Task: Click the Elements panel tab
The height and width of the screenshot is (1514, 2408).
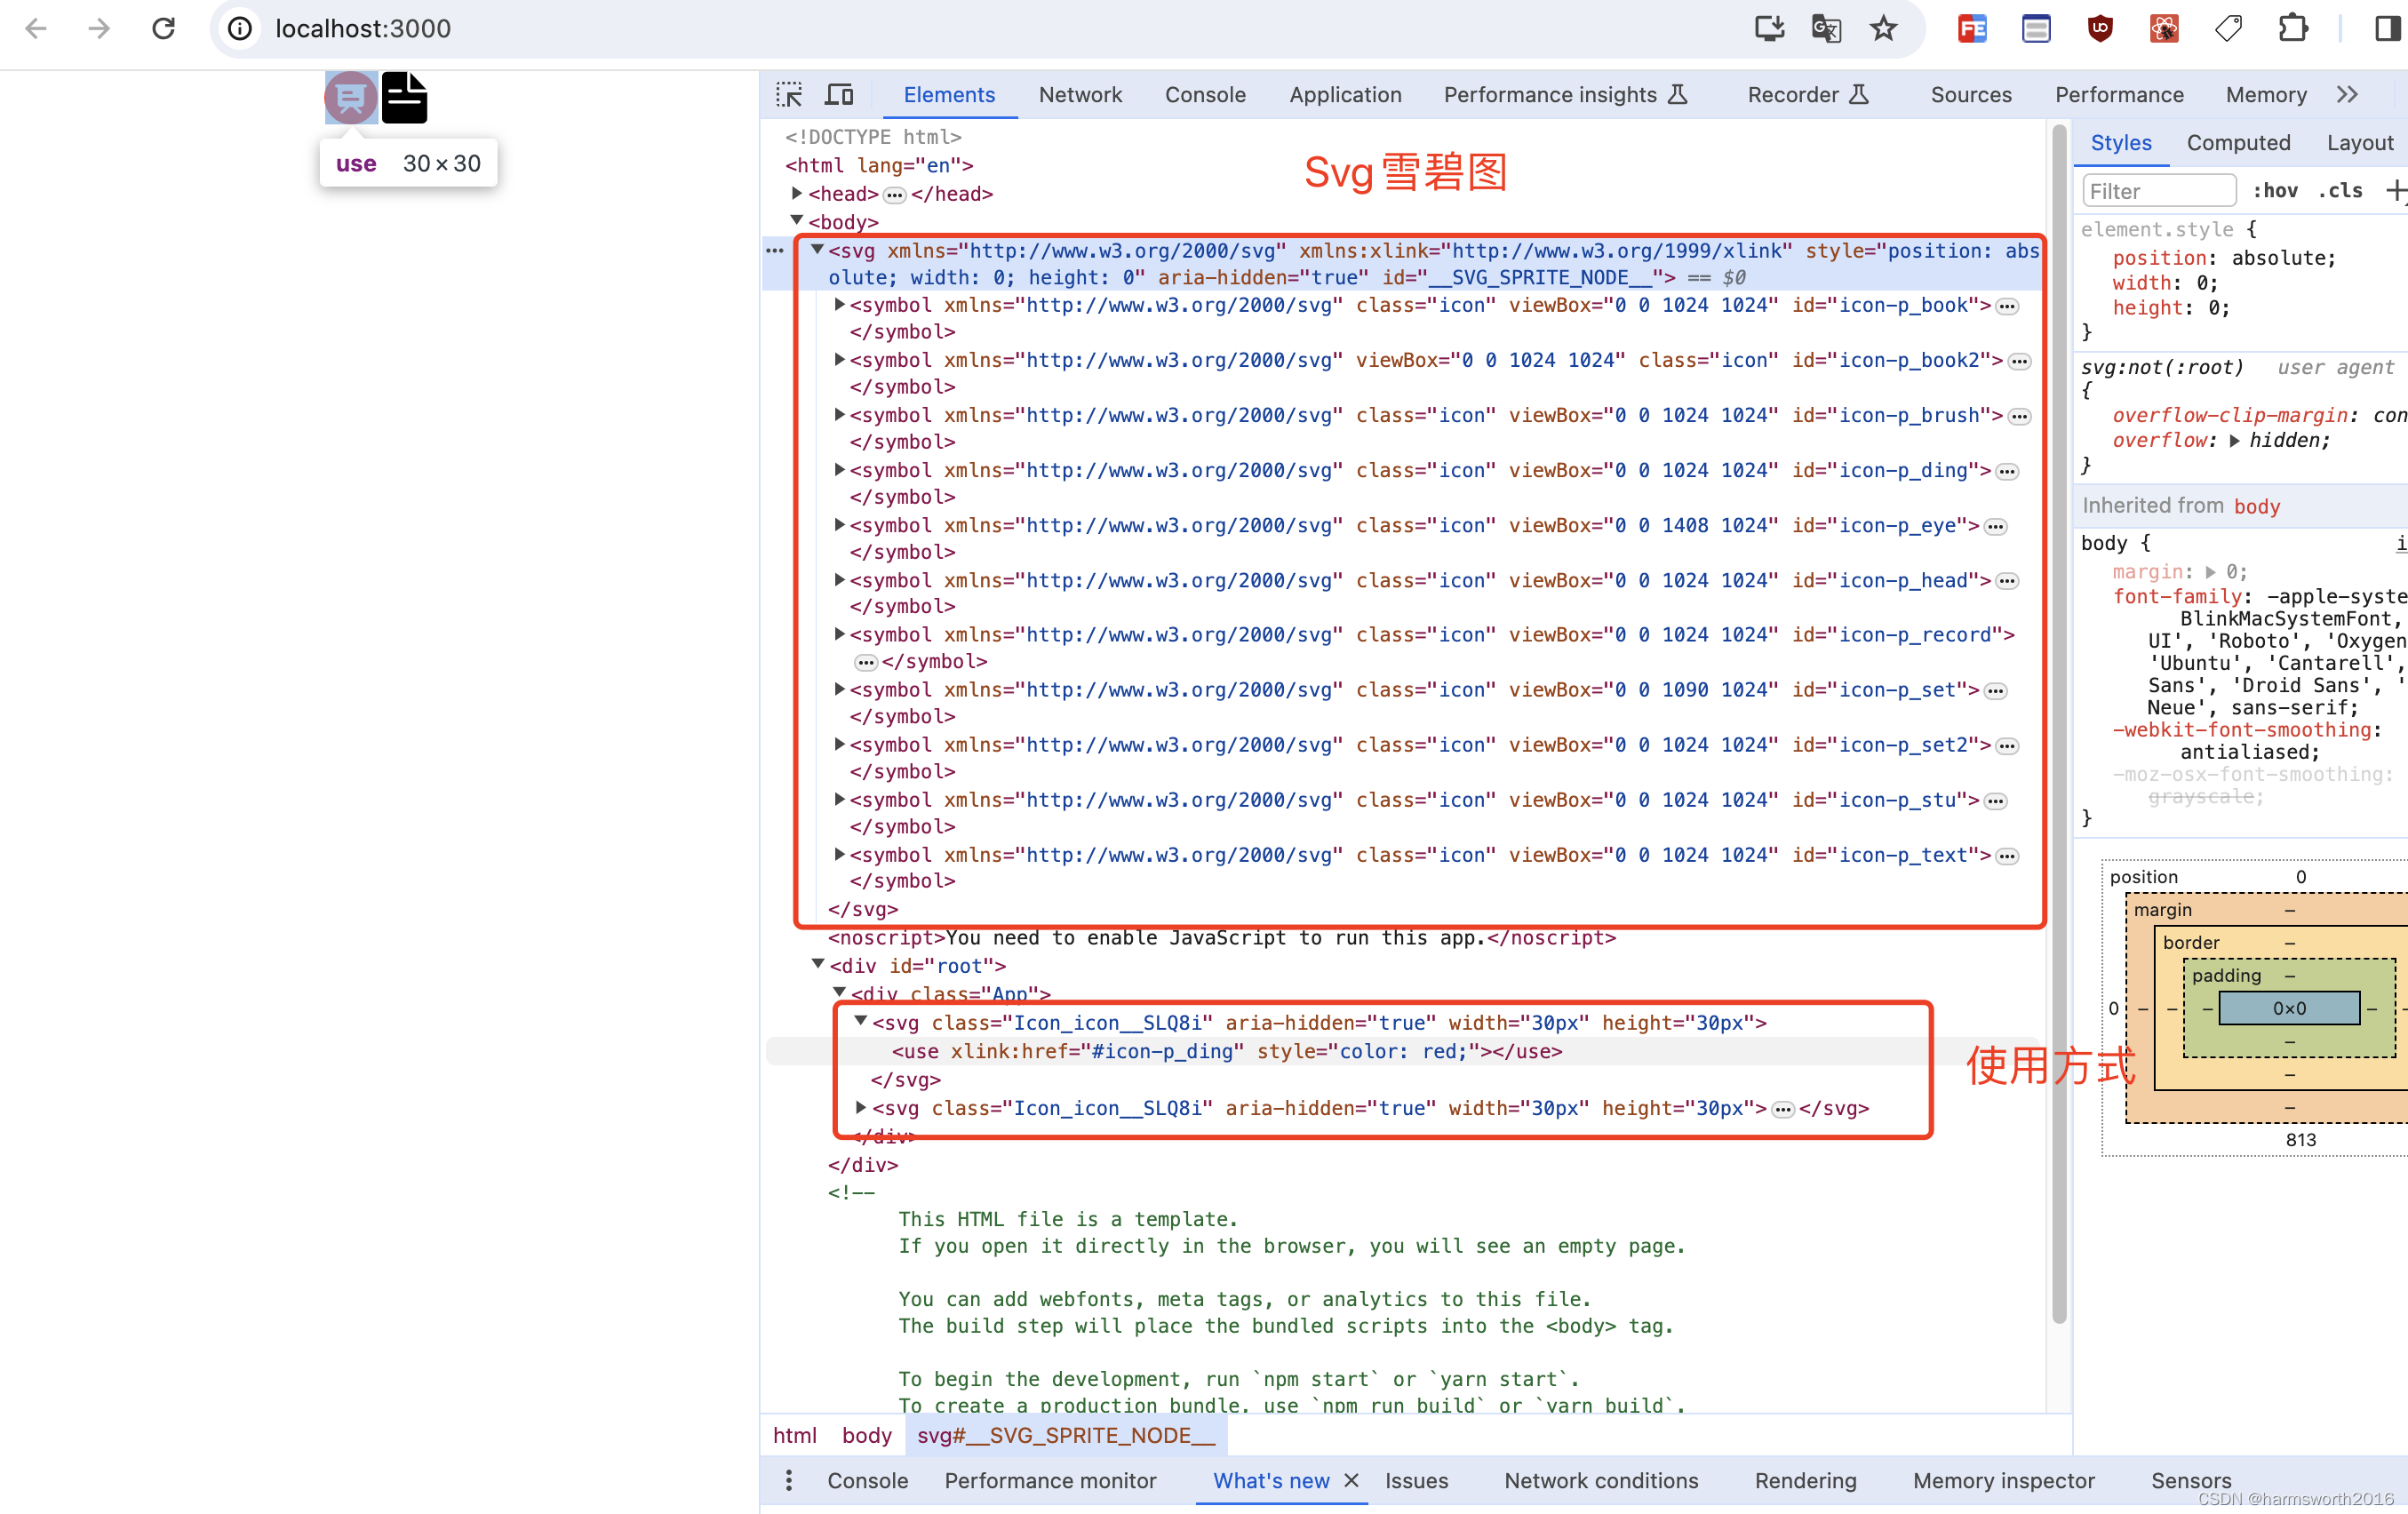Action: [x=949, y=94]
